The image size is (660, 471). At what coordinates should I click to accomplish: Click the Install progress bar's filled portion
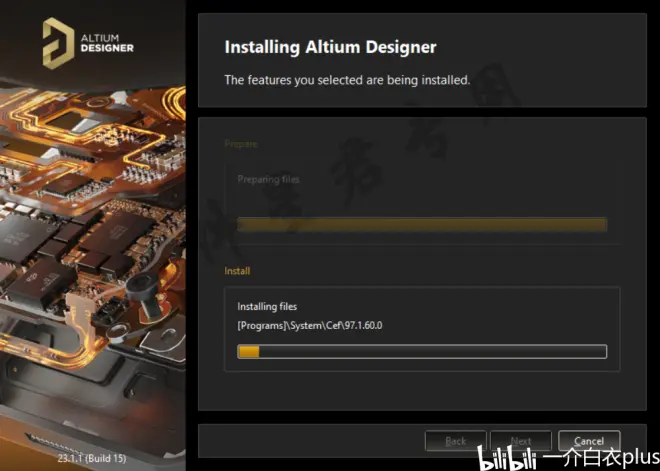click(x=248, y=351)
